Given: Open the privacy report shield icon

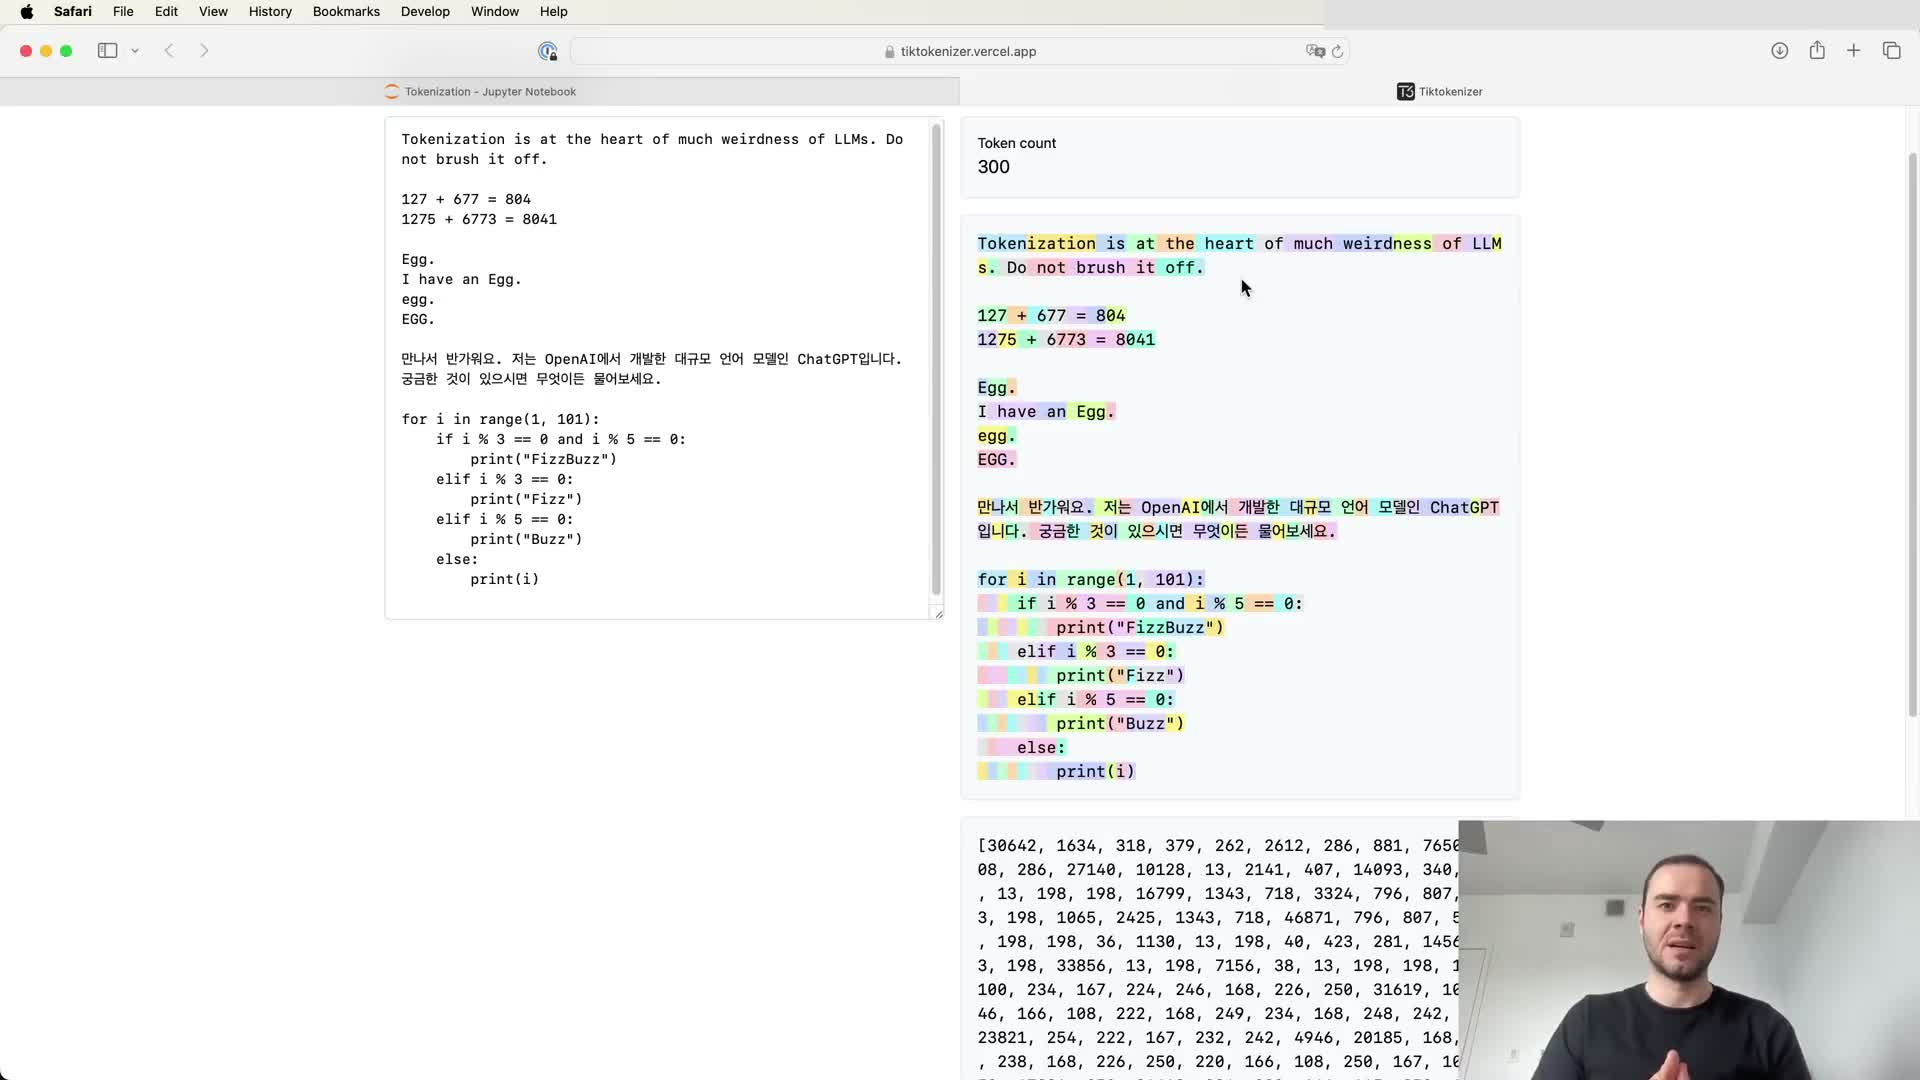Looking at the screenshot, I should pos(547,51).
